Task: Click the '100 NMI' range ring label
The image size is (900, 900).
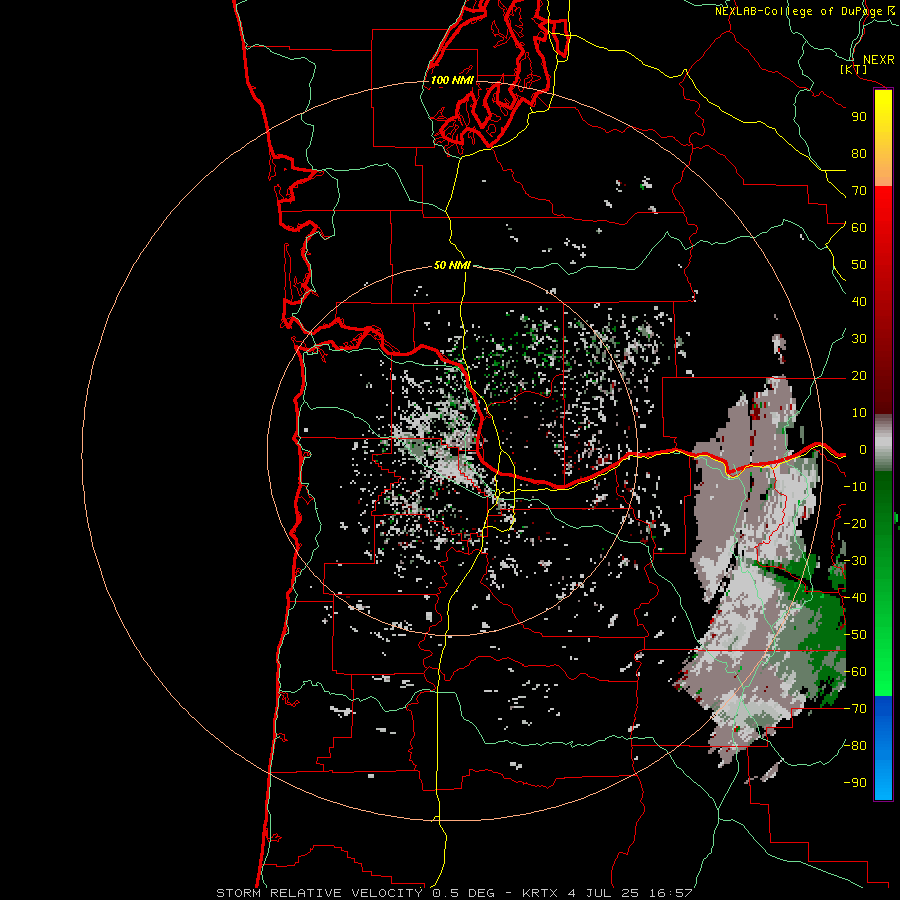Action: pos(452,80)
